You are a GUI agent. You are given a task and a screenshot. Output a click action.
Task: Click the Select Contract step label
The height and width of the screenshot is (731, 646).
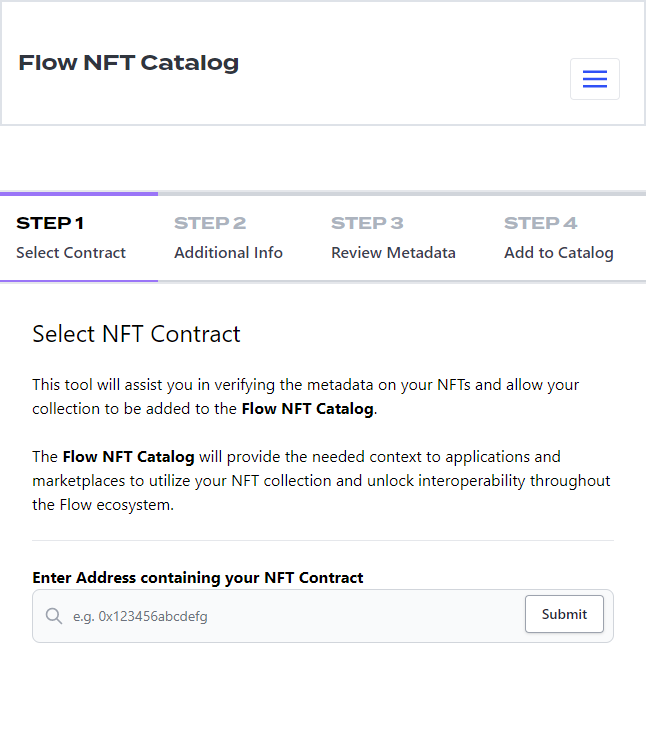coord(71,253)
